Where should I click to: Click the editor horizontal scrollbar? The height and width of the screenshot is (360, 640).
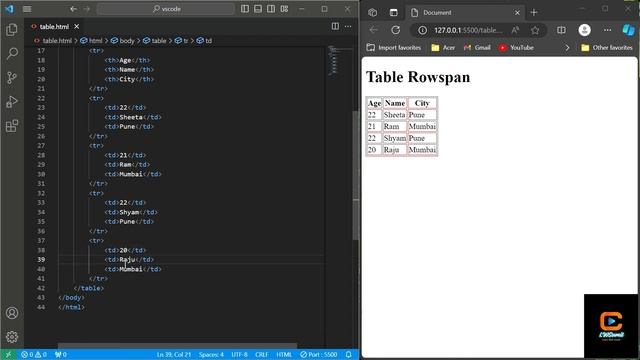[178, 346]
